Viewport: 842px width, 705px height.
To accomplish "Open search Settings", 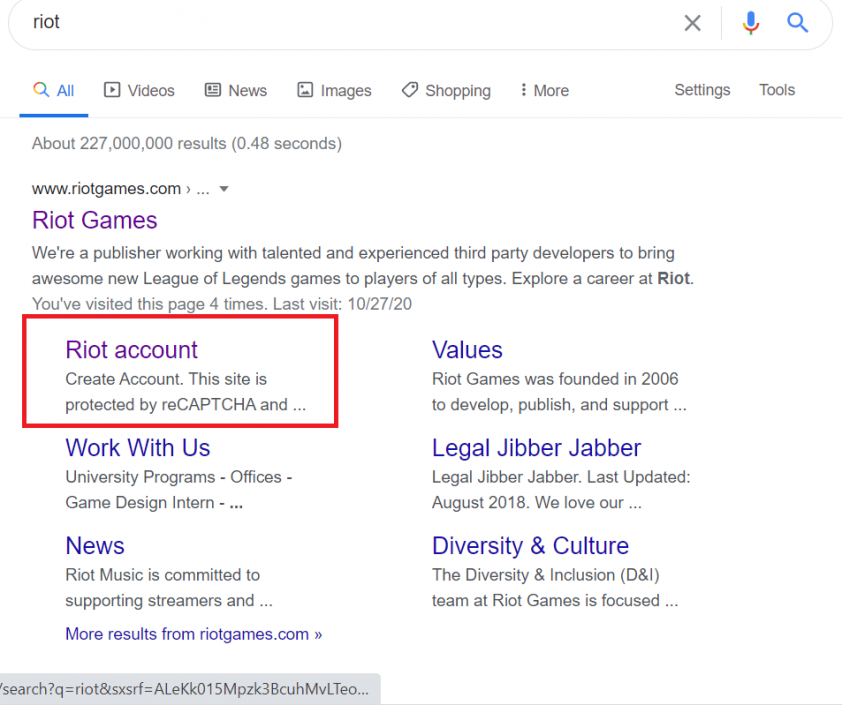I will pyautogui.click(x=702, y=90).
